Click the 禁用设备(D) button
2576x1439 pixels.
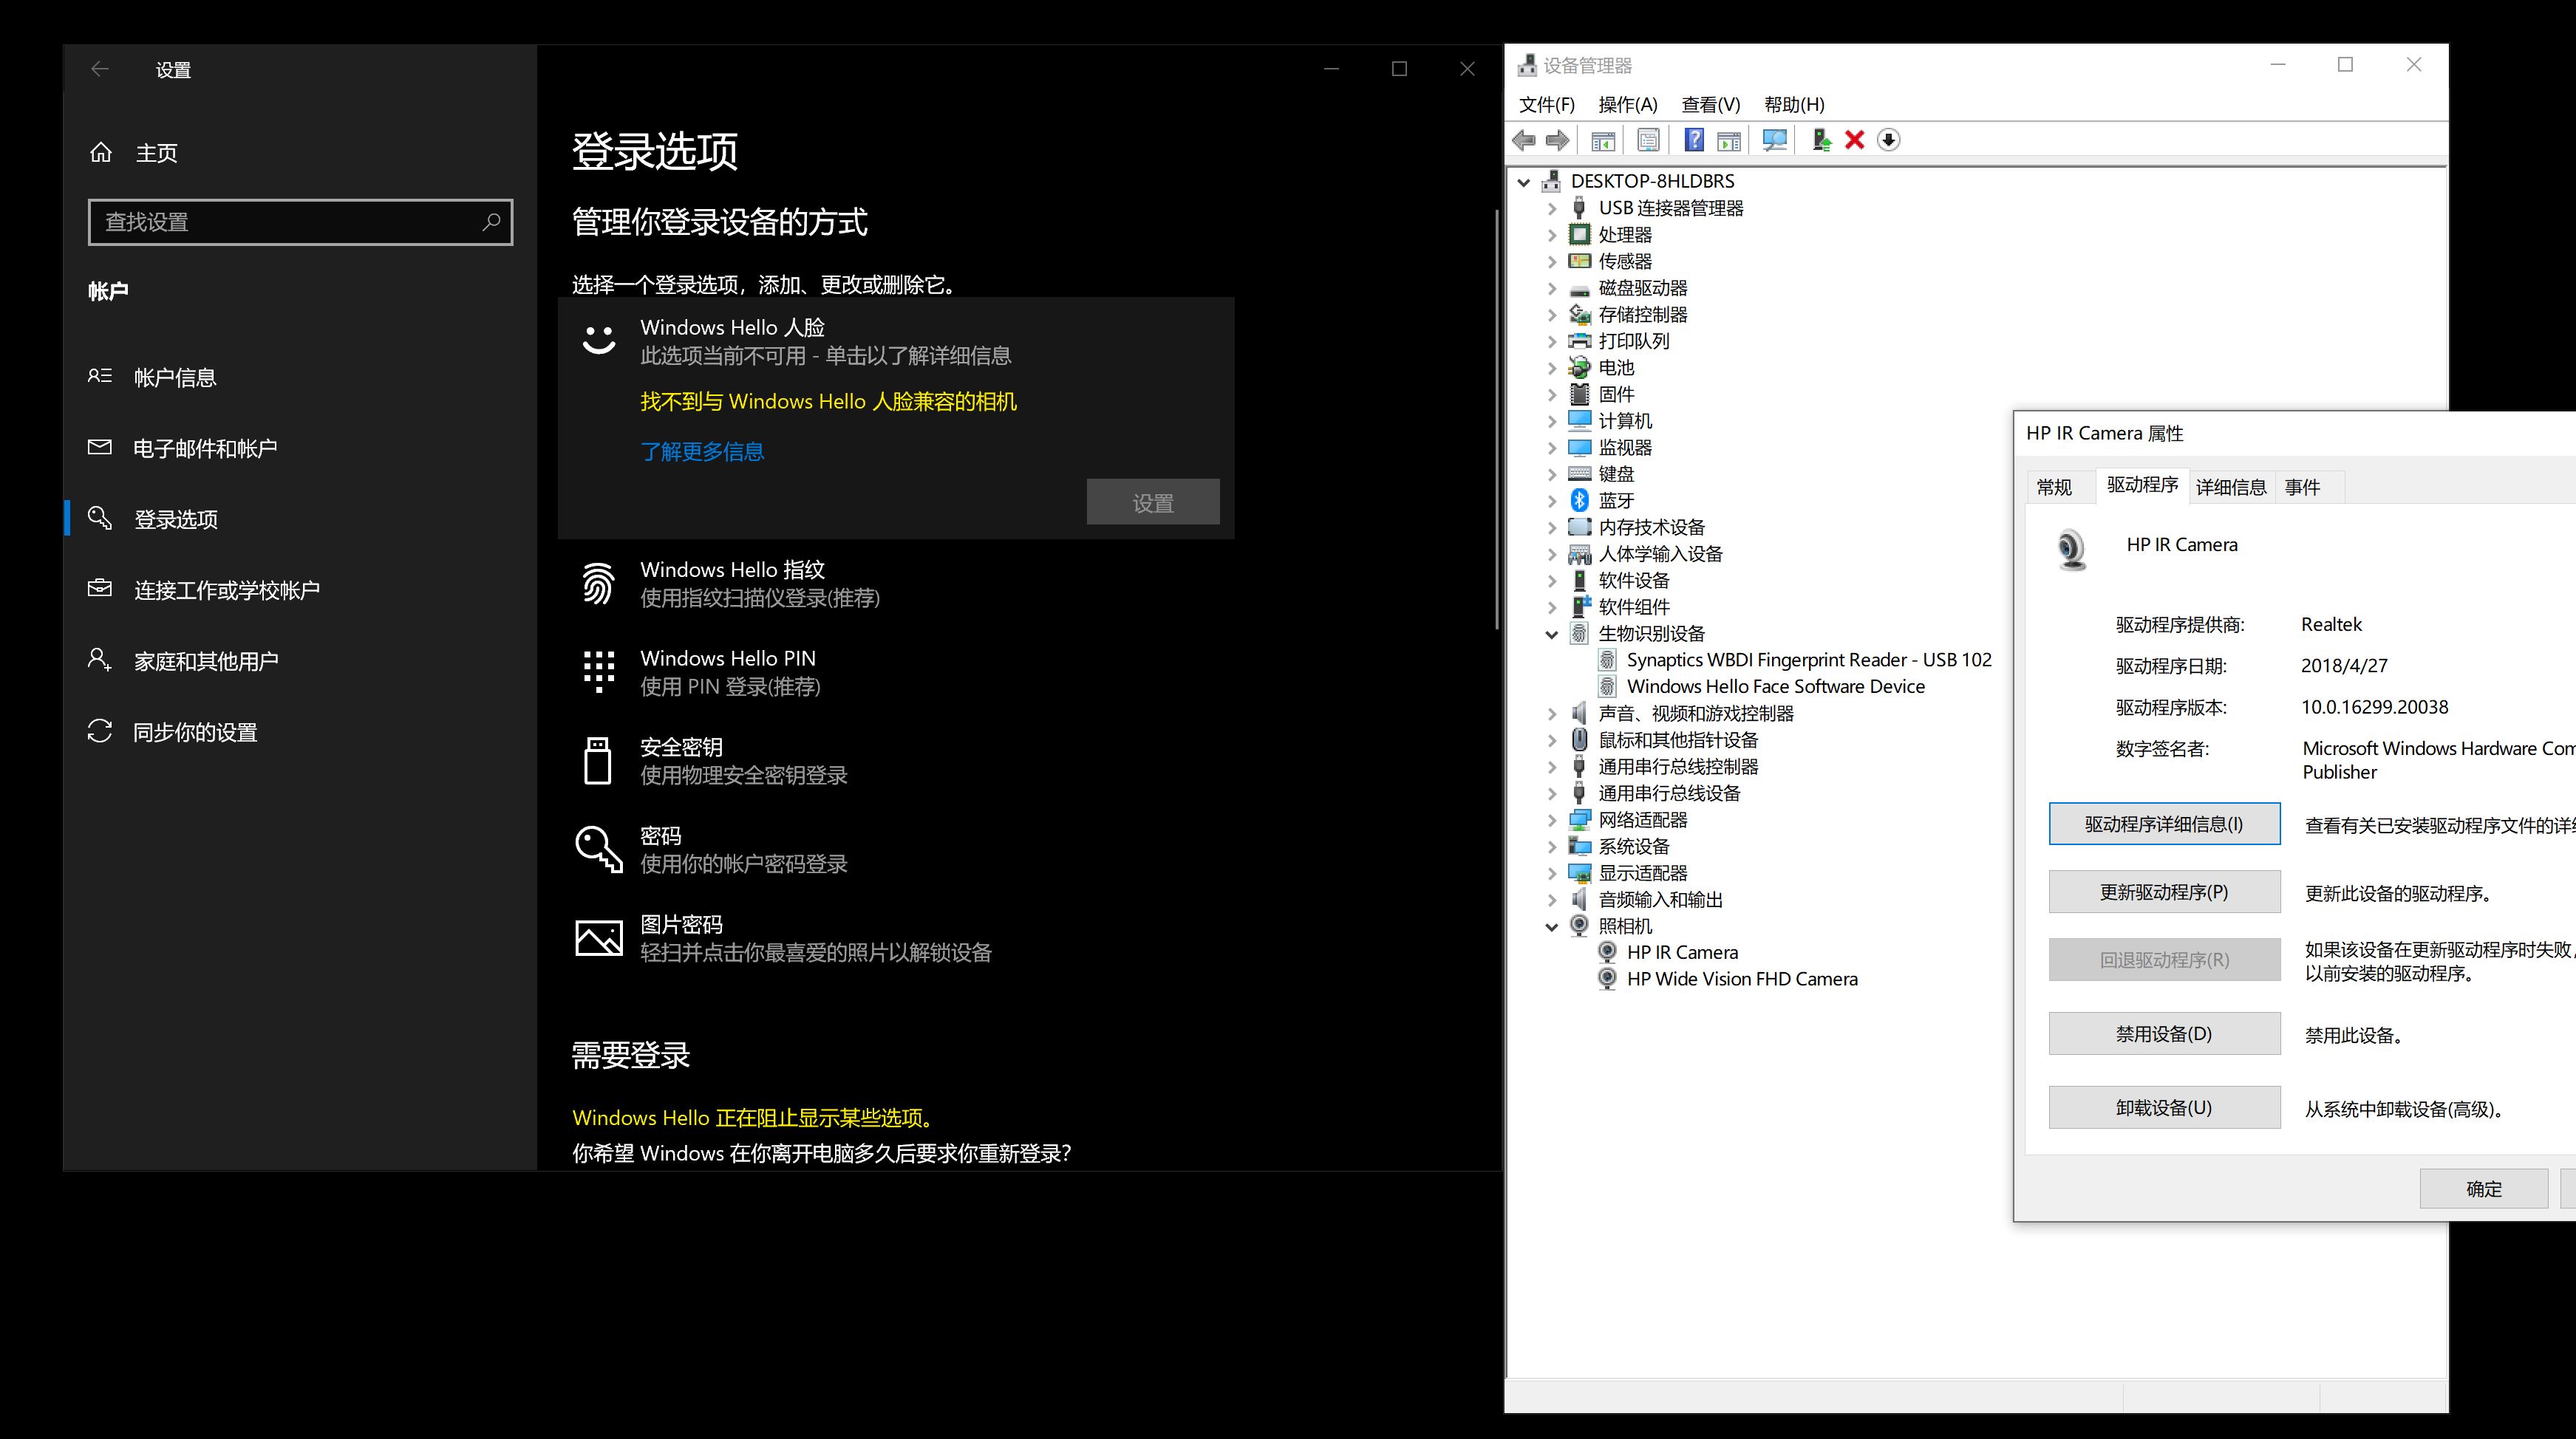pyautogui.click(x=2164, y=1033)
